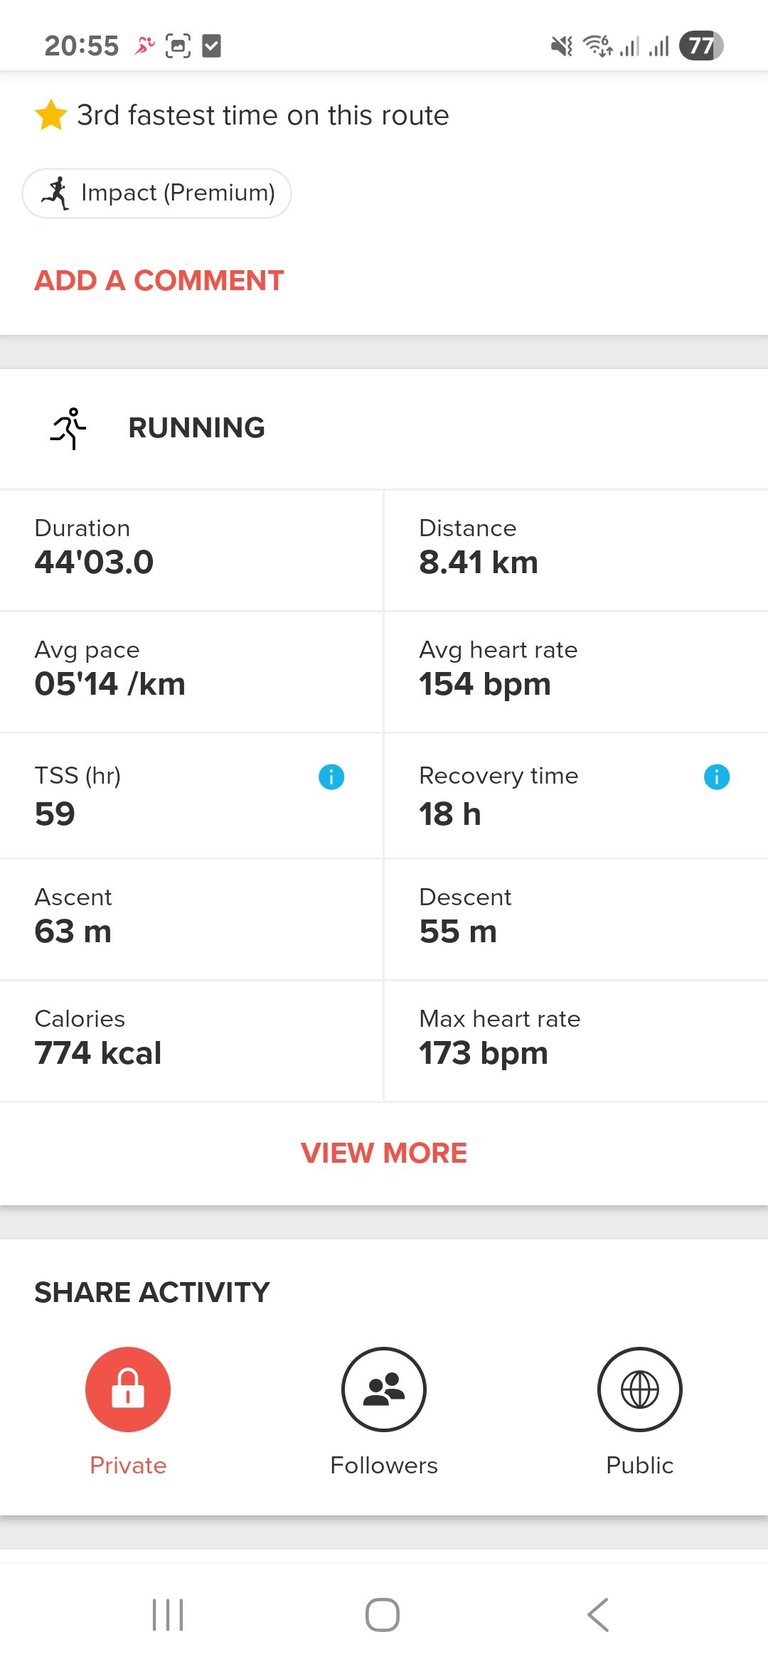Tap the gold star achievement icon

pos(51,115)
